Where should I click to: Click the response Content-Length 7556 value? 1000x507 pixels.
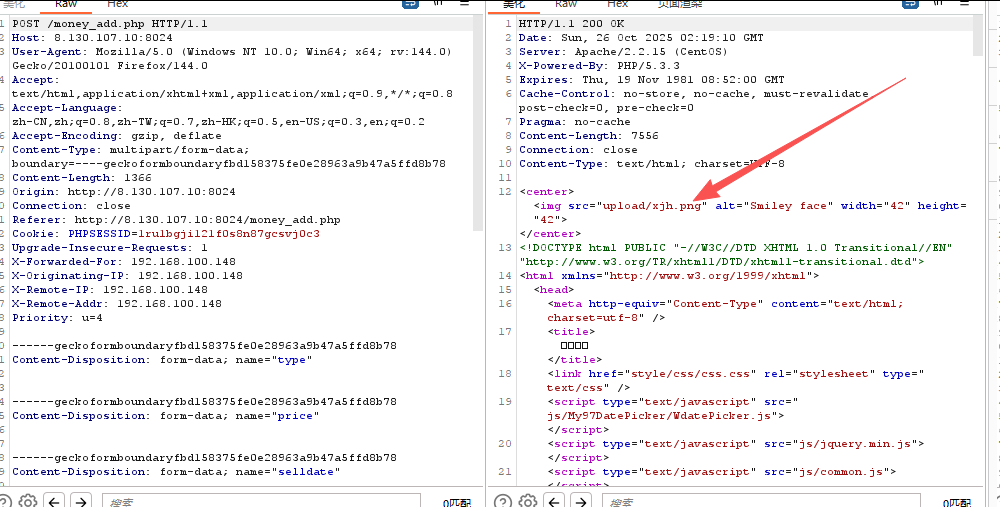(x=645, y=136)
